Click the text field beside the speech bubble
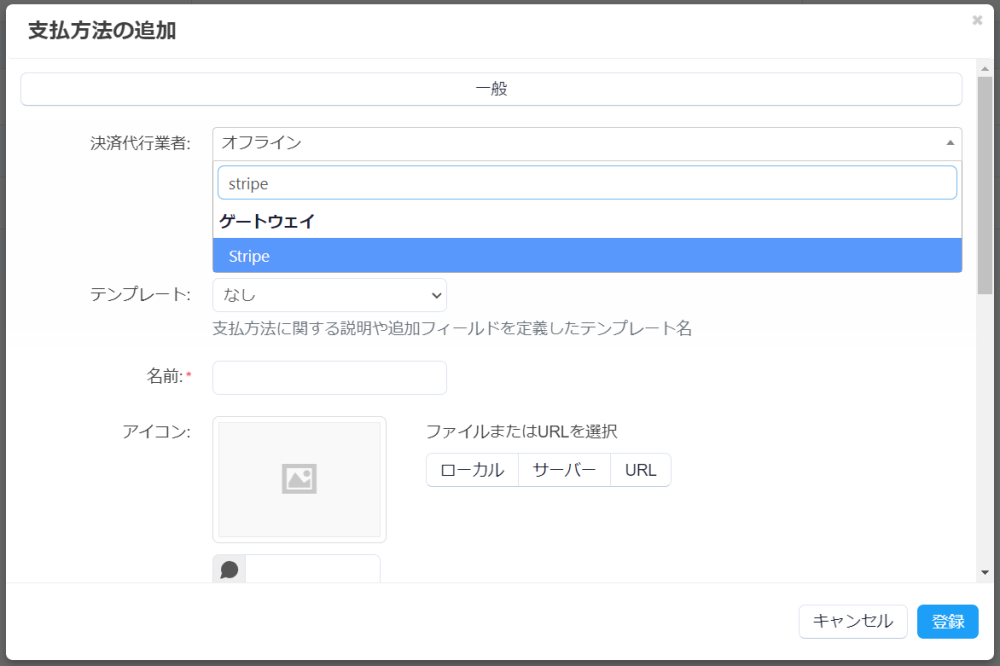This screenshot has width=1000, height=666. pyautogui.click(x=312, y=570)
